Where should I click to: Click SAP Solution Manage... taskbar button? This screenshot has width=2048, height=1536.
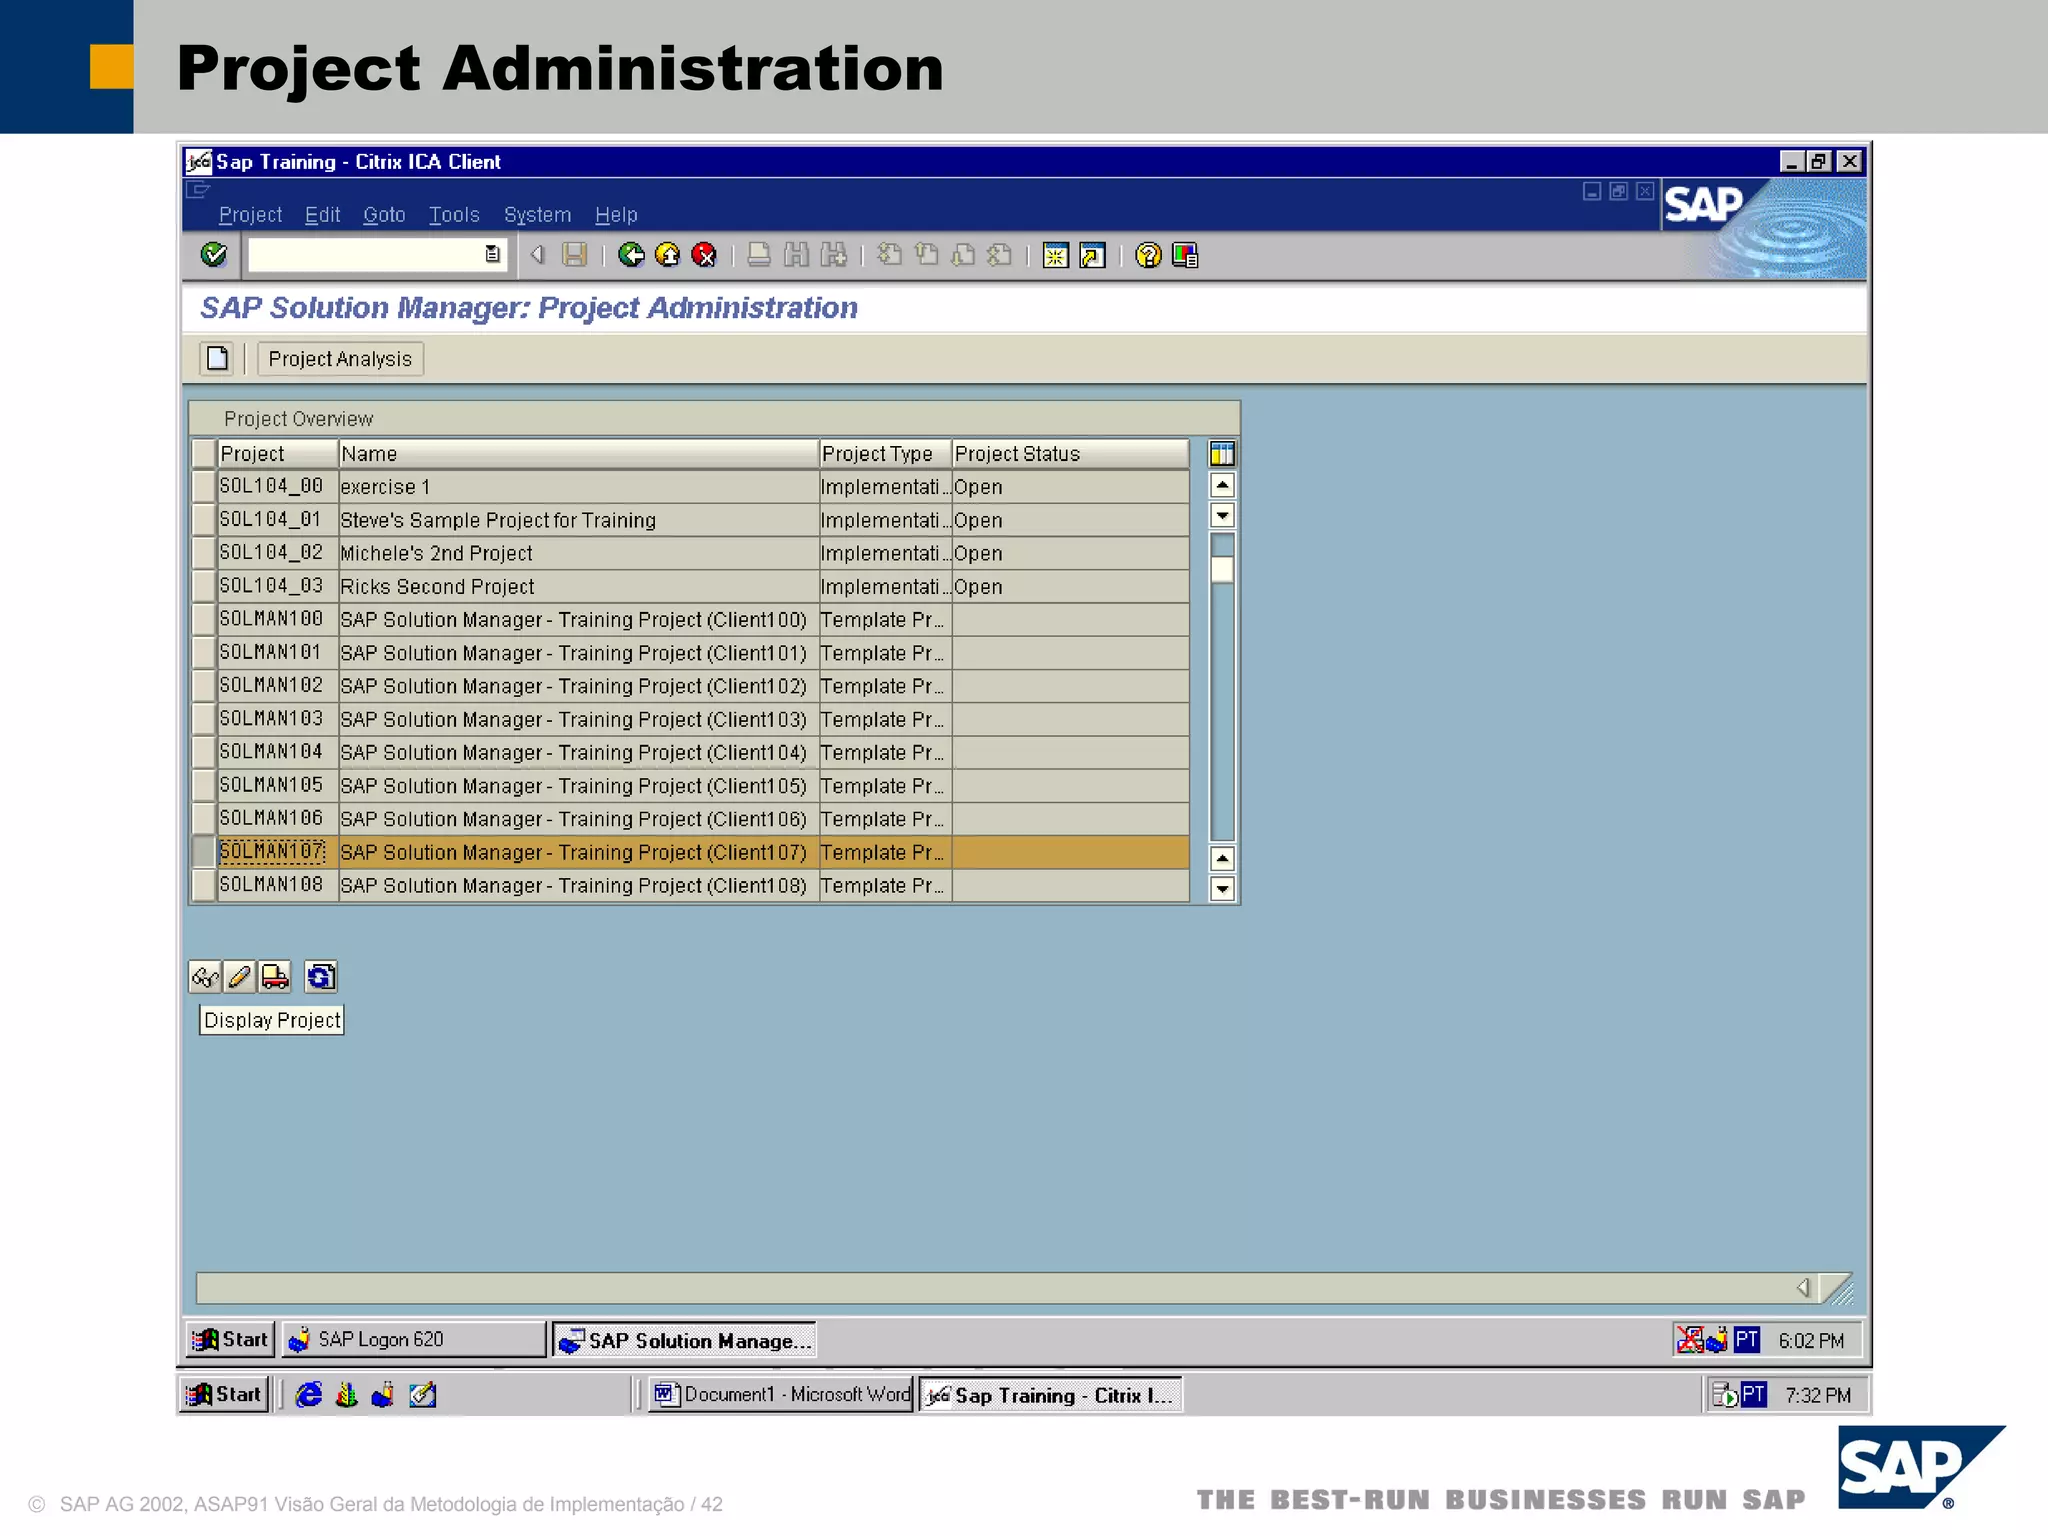pos(684,1341)
